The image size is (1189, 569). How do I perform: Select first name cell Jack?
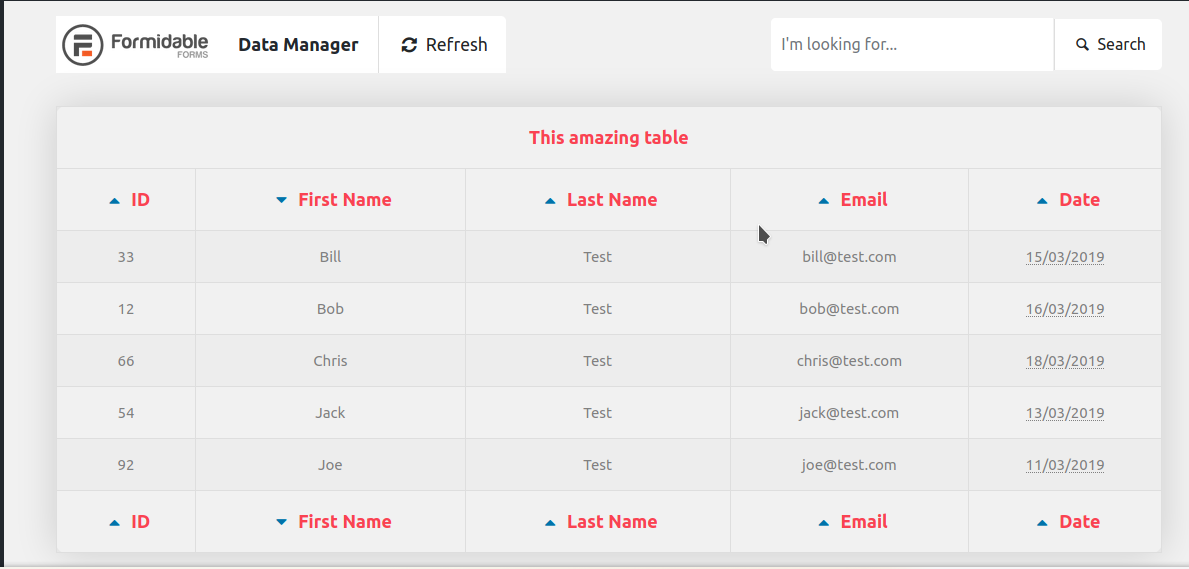(x=331, y=413)
